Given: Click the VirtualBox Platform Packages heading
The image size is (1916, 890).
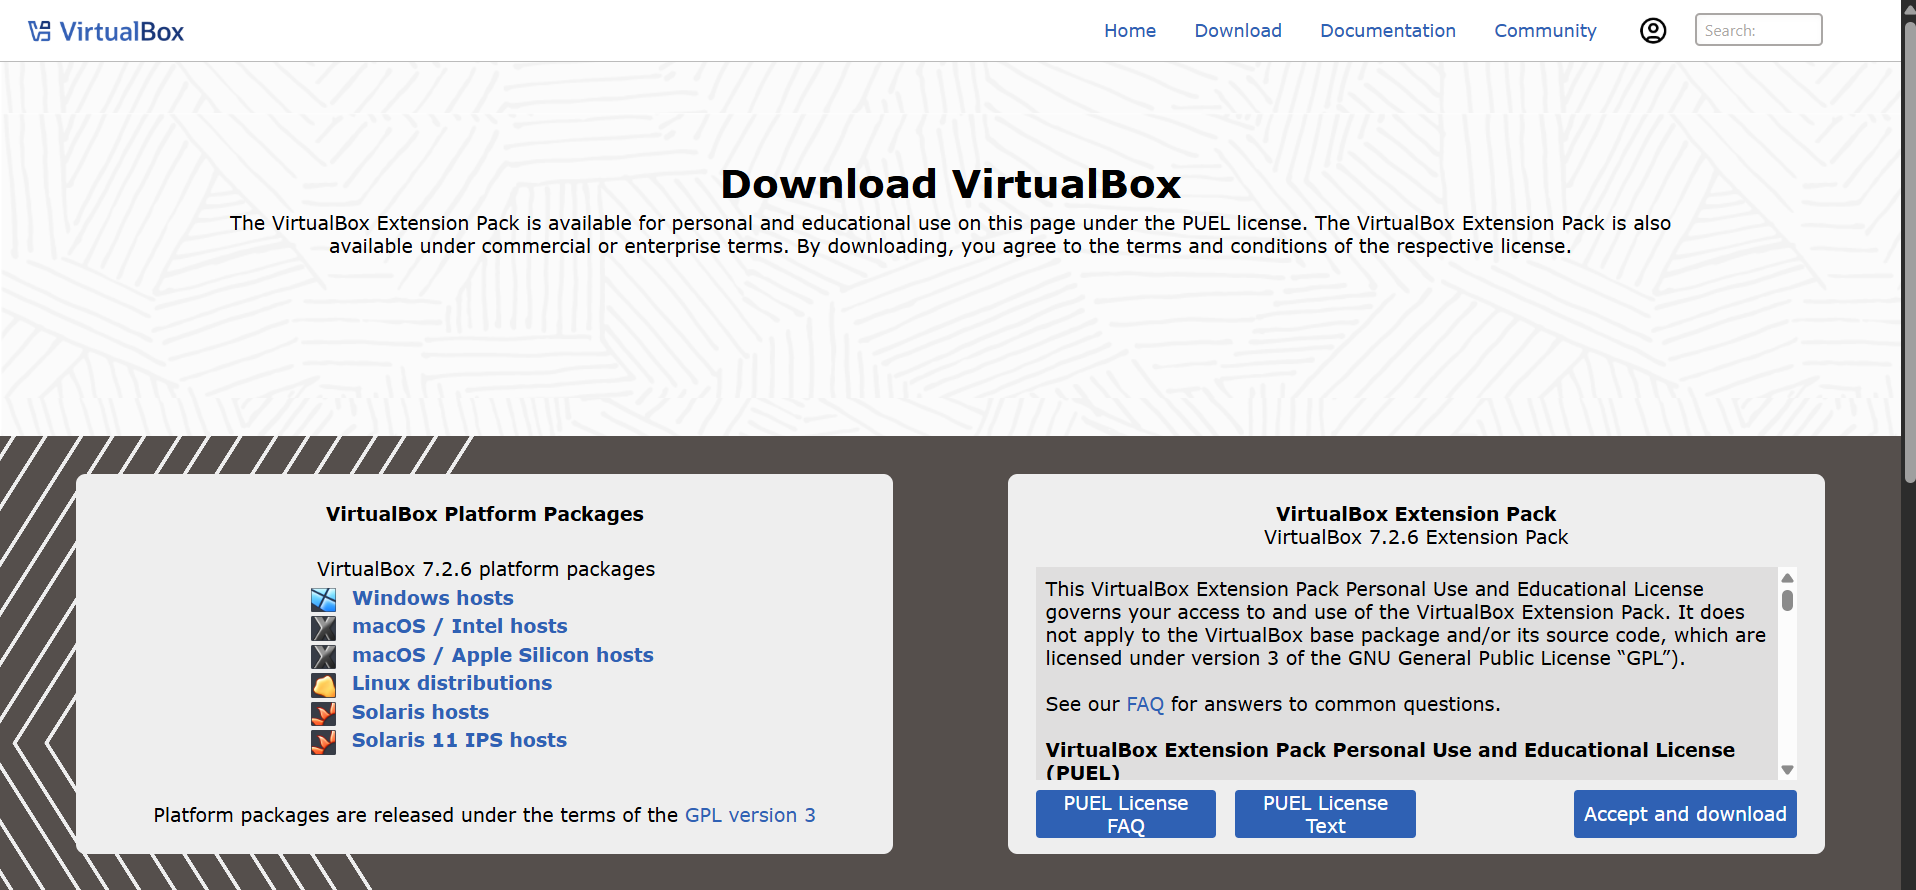Looking at the screenshot, I should click(x=485, y=514).
